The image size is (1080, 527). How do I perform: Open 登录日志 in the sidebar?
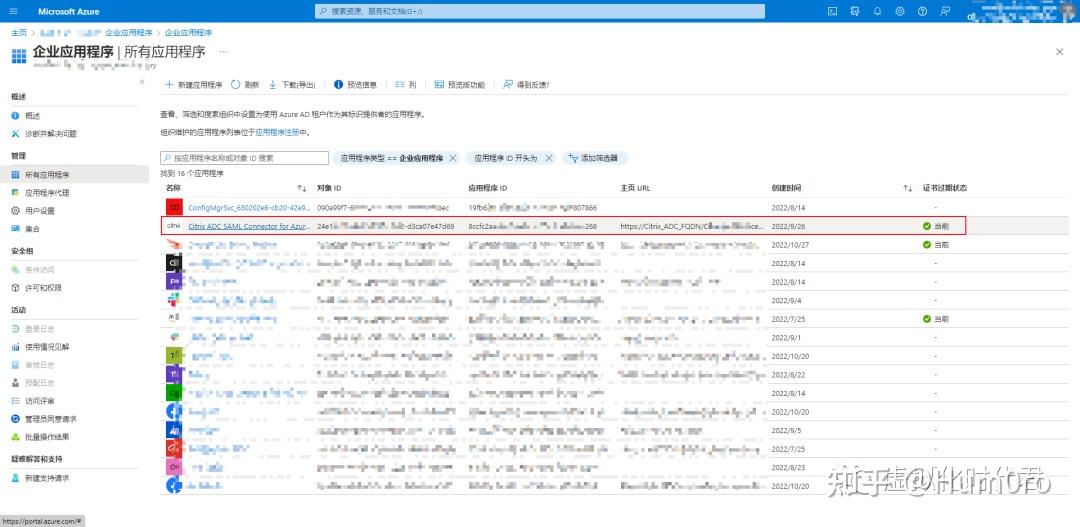[x=33, y=329]
